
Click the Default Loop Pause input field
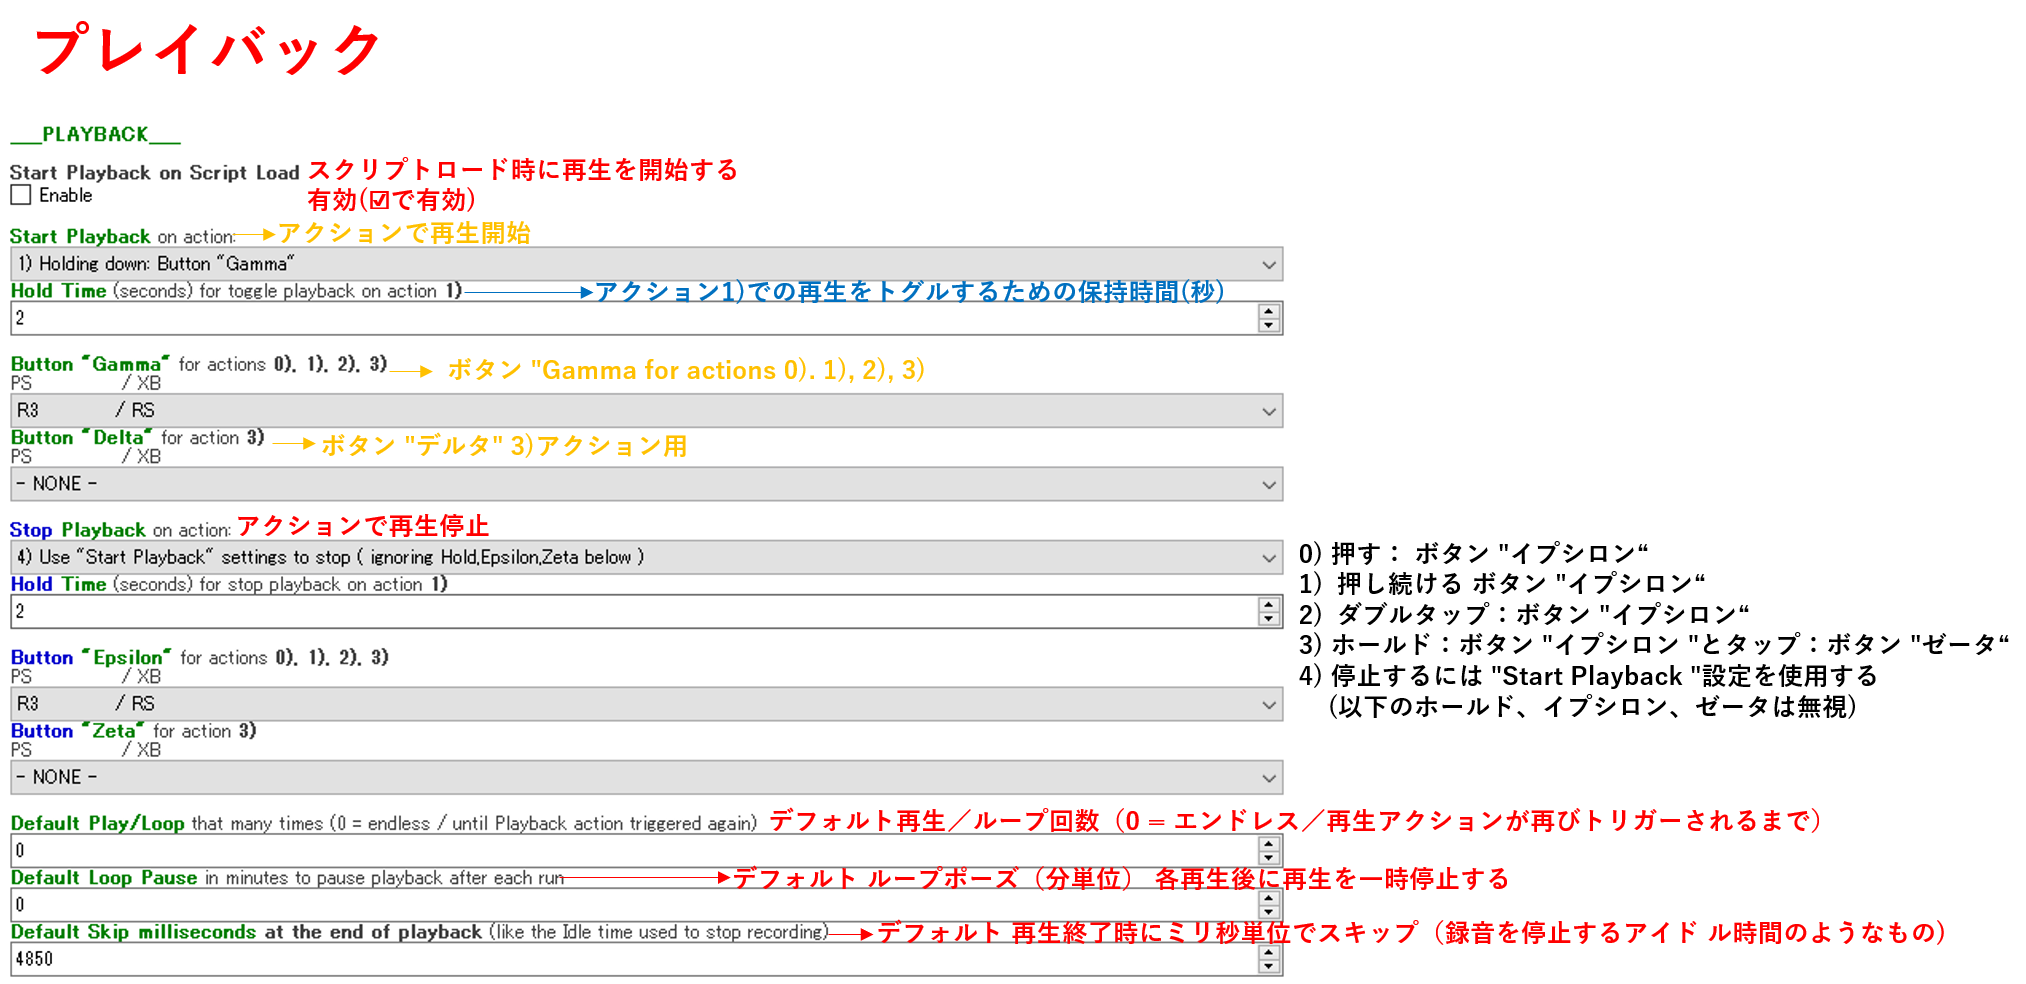(x=630, y=905)
